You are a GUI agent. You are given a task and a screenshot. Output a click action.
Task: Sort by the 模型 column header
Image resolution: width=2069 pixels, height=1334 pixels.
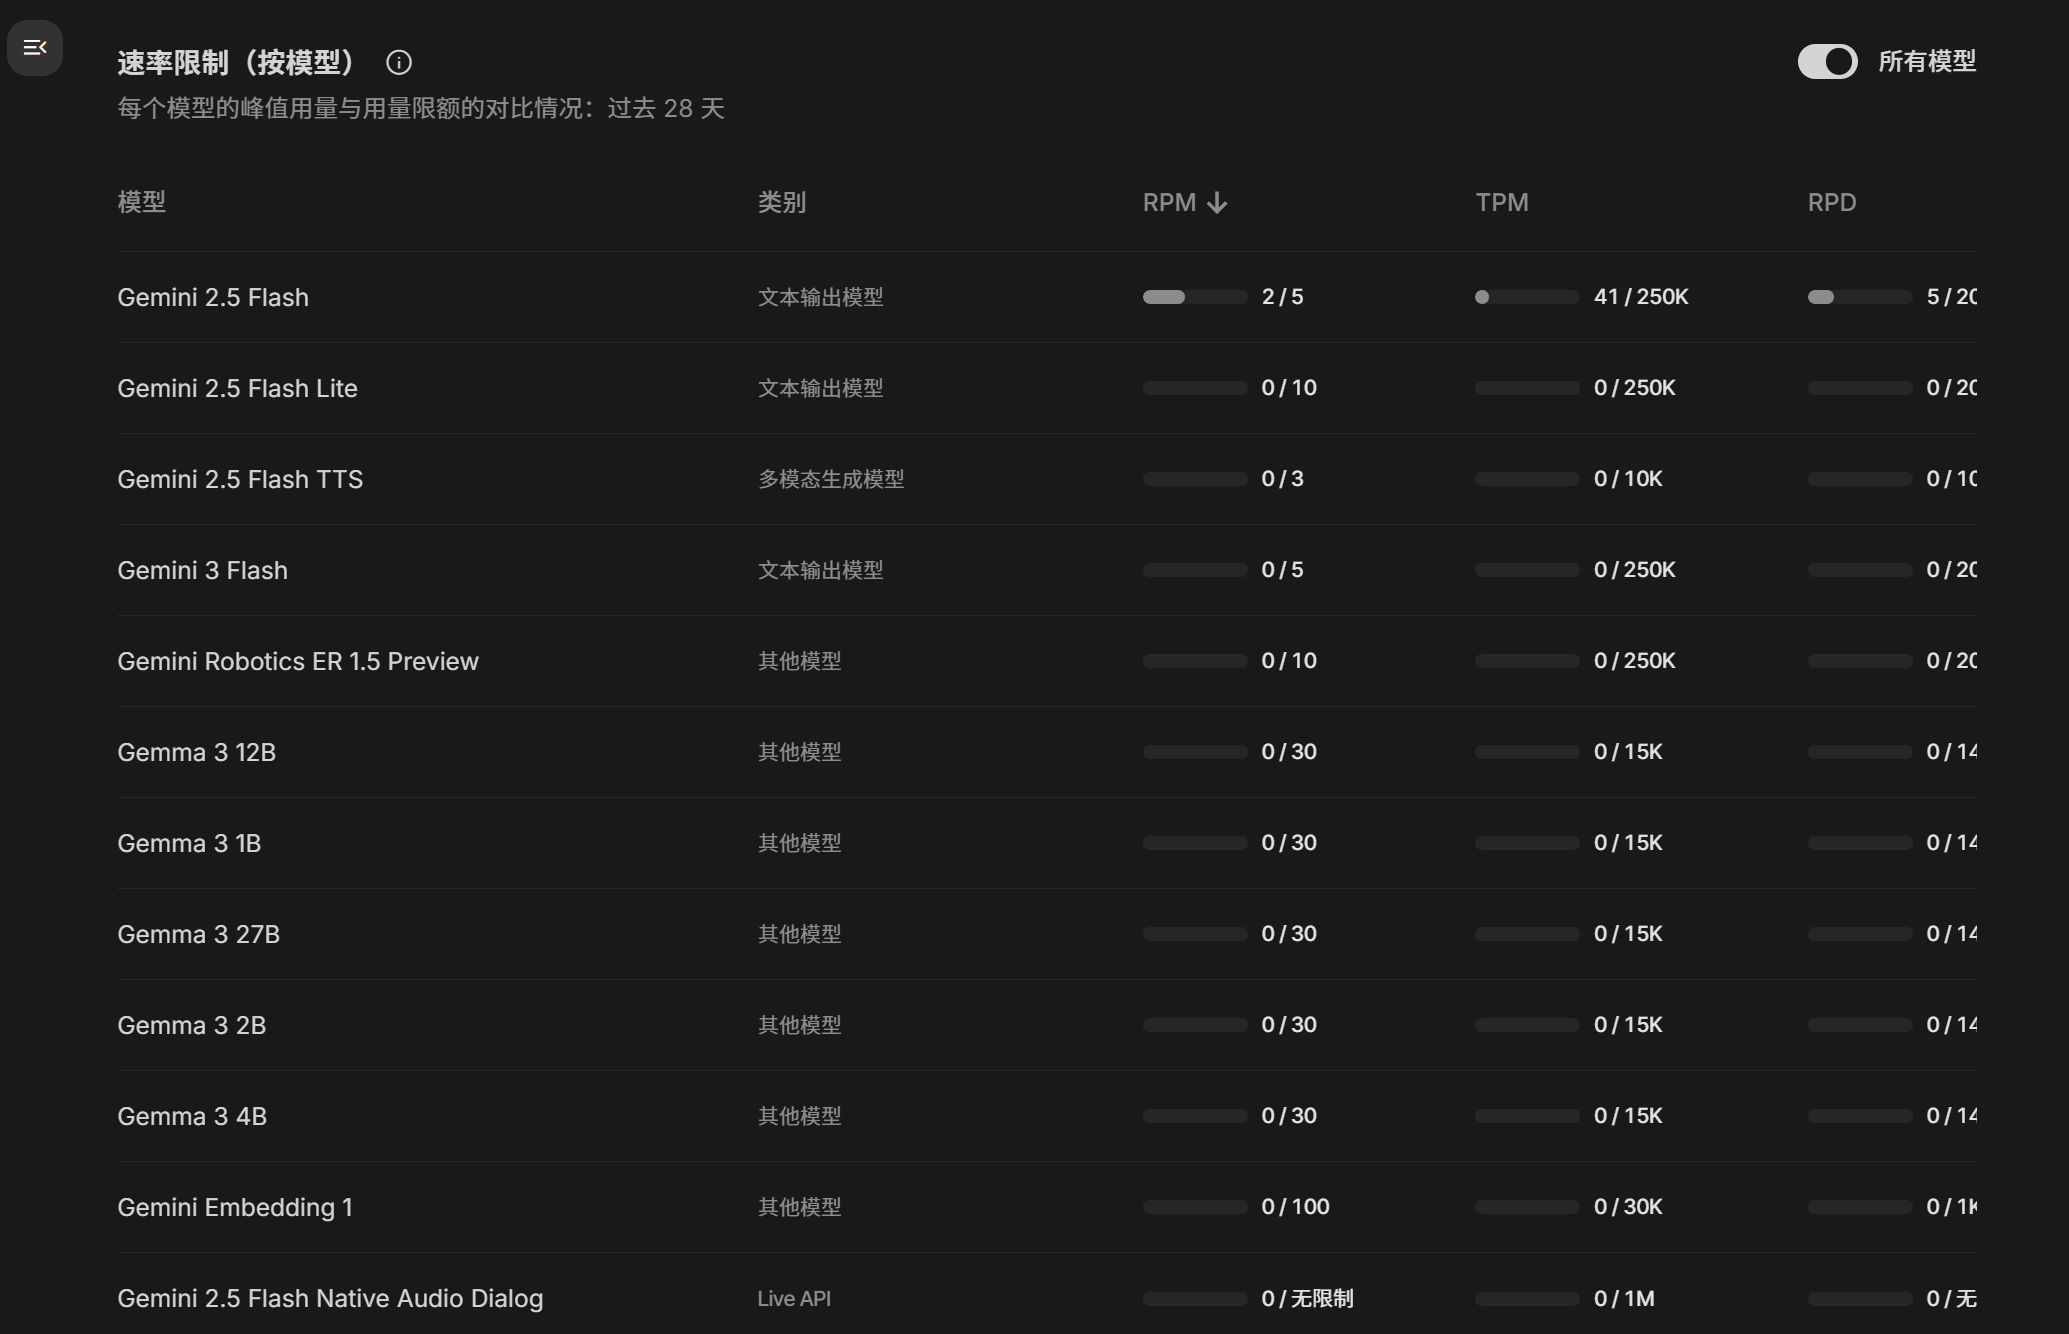click(x=141, y=202)
